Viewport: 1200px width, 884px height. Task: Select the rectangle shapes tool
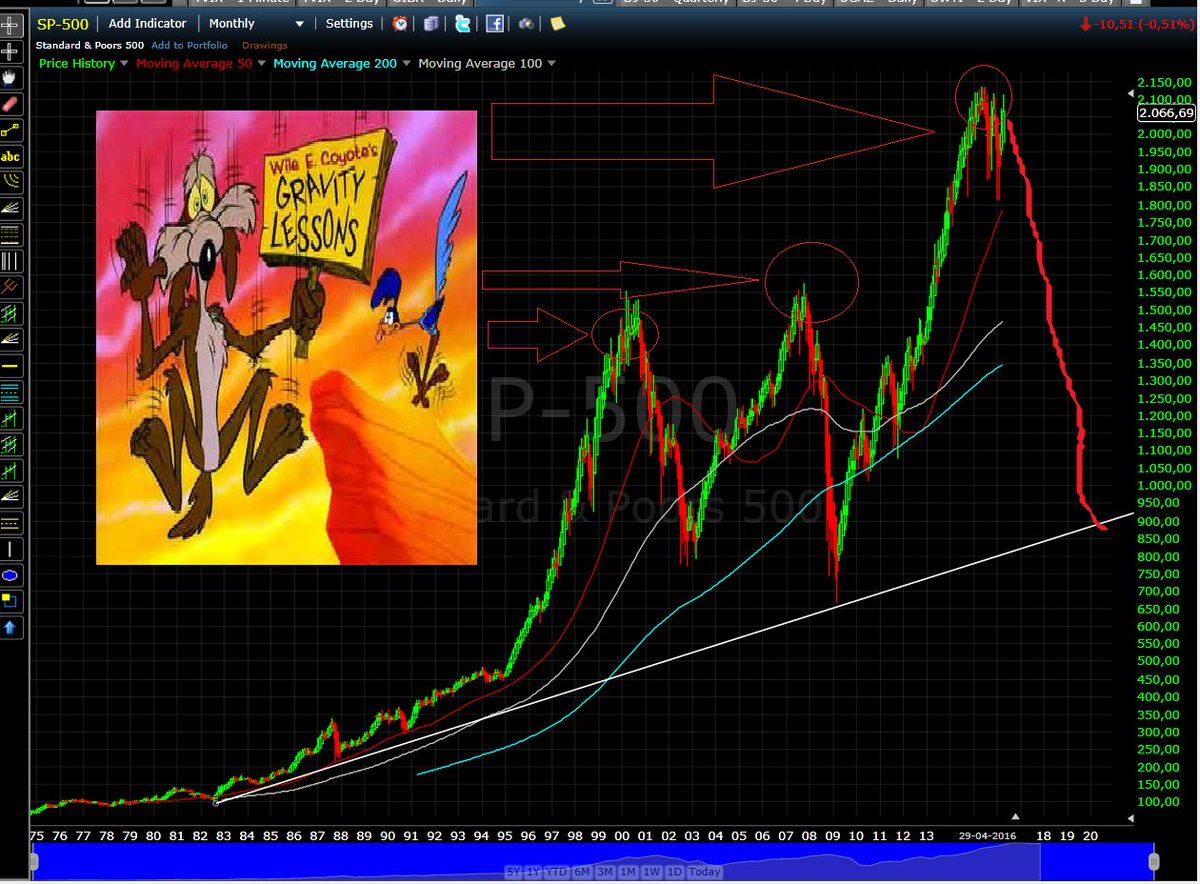pyautogui.click(x=12, y=601)
